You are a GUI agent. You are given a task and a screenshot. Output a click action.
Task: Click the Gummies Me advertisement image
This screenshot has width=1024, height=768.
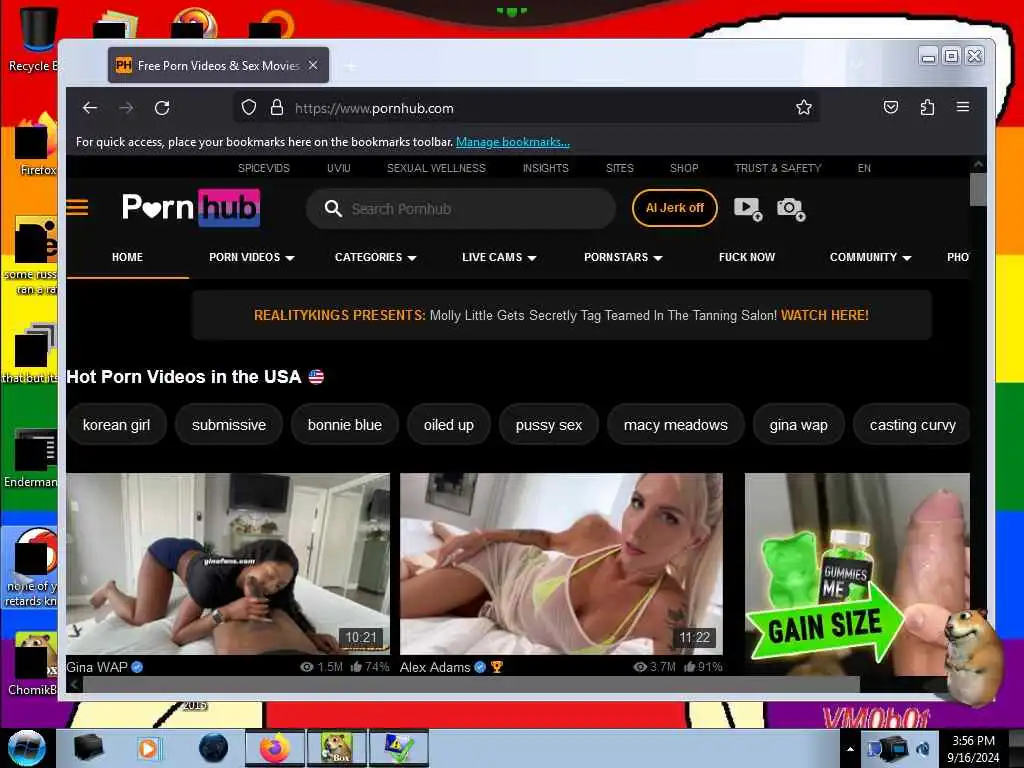tap(857, 574)
